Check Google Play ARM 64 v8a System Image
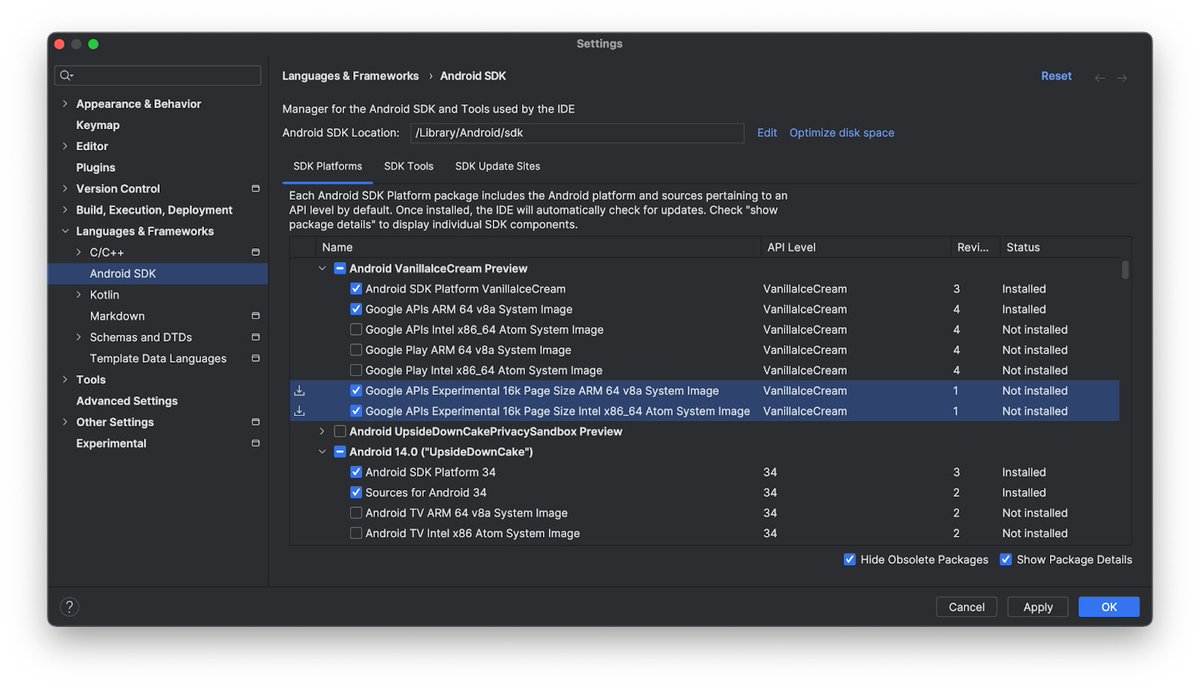The width and height of the screenshot is (1200, 689). tap(356, 350)
